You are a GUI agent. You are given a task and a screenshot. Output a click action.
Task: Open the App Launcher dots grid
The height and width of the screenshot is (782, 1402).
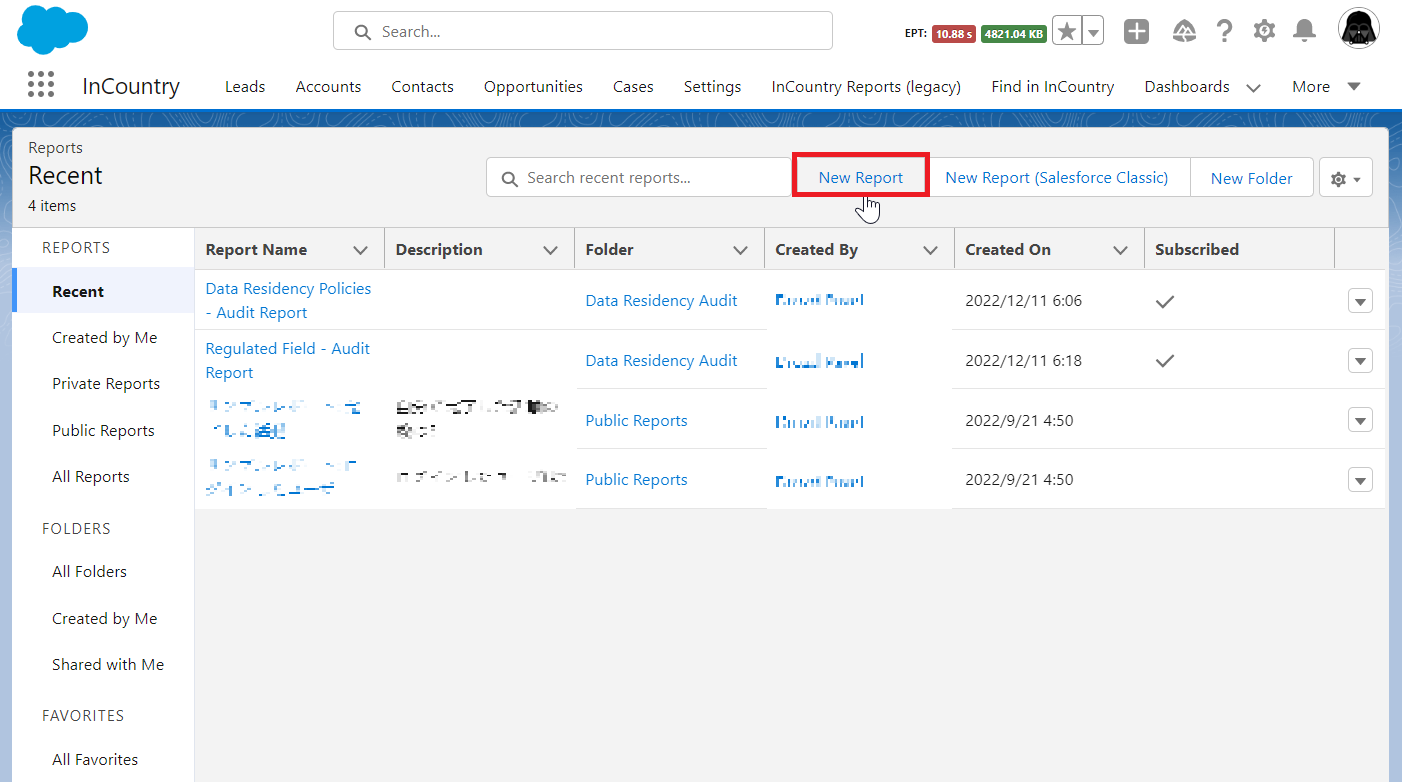(41, 85)
